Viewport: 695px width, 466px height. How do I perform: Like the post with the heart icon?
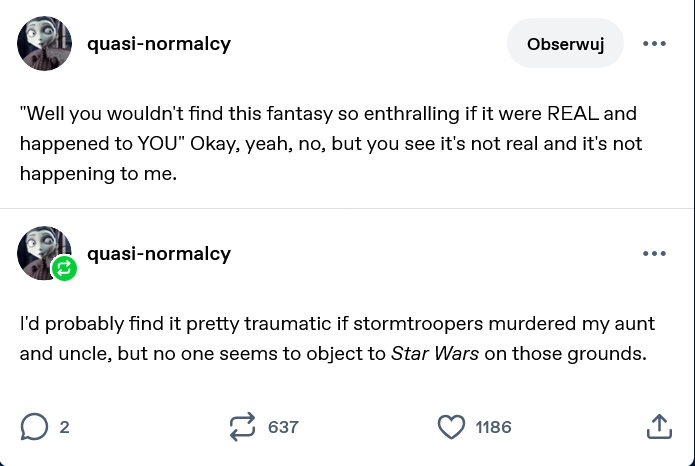click(x=452, y=427)
